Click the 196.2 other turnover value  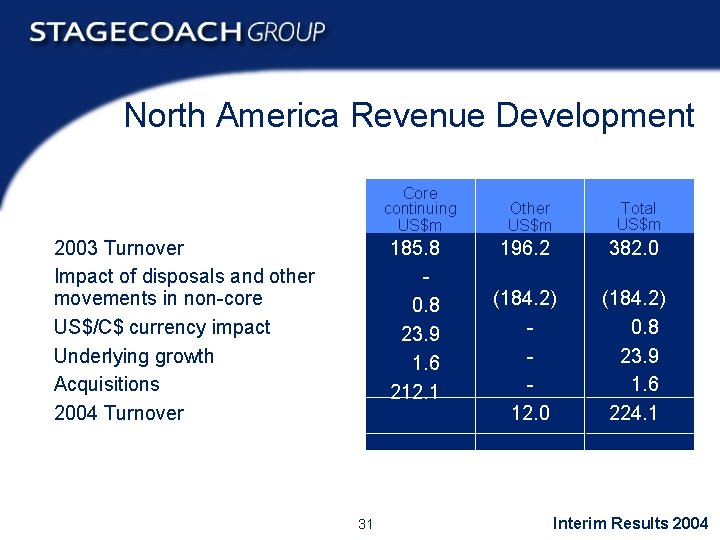(x=525, y=248)
